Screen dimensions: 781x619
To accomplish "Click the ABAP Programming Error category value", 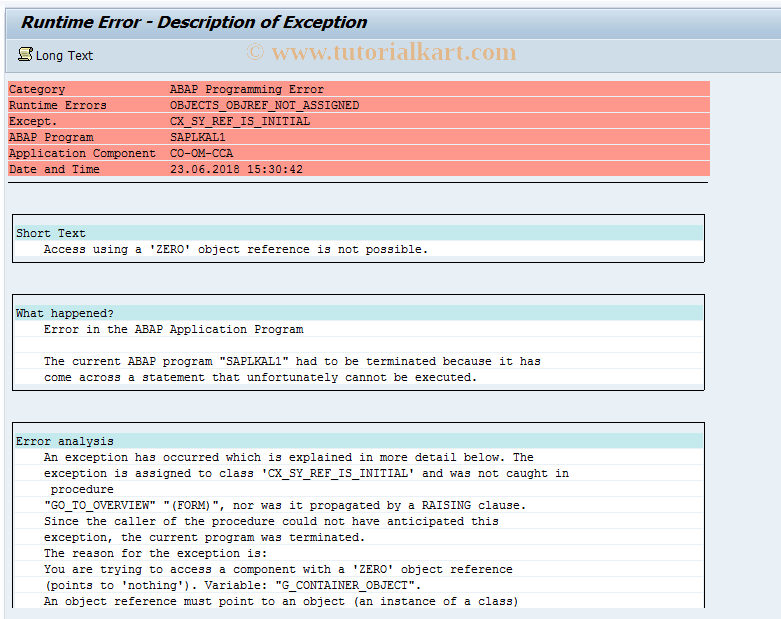I will [x=247, y=89].
